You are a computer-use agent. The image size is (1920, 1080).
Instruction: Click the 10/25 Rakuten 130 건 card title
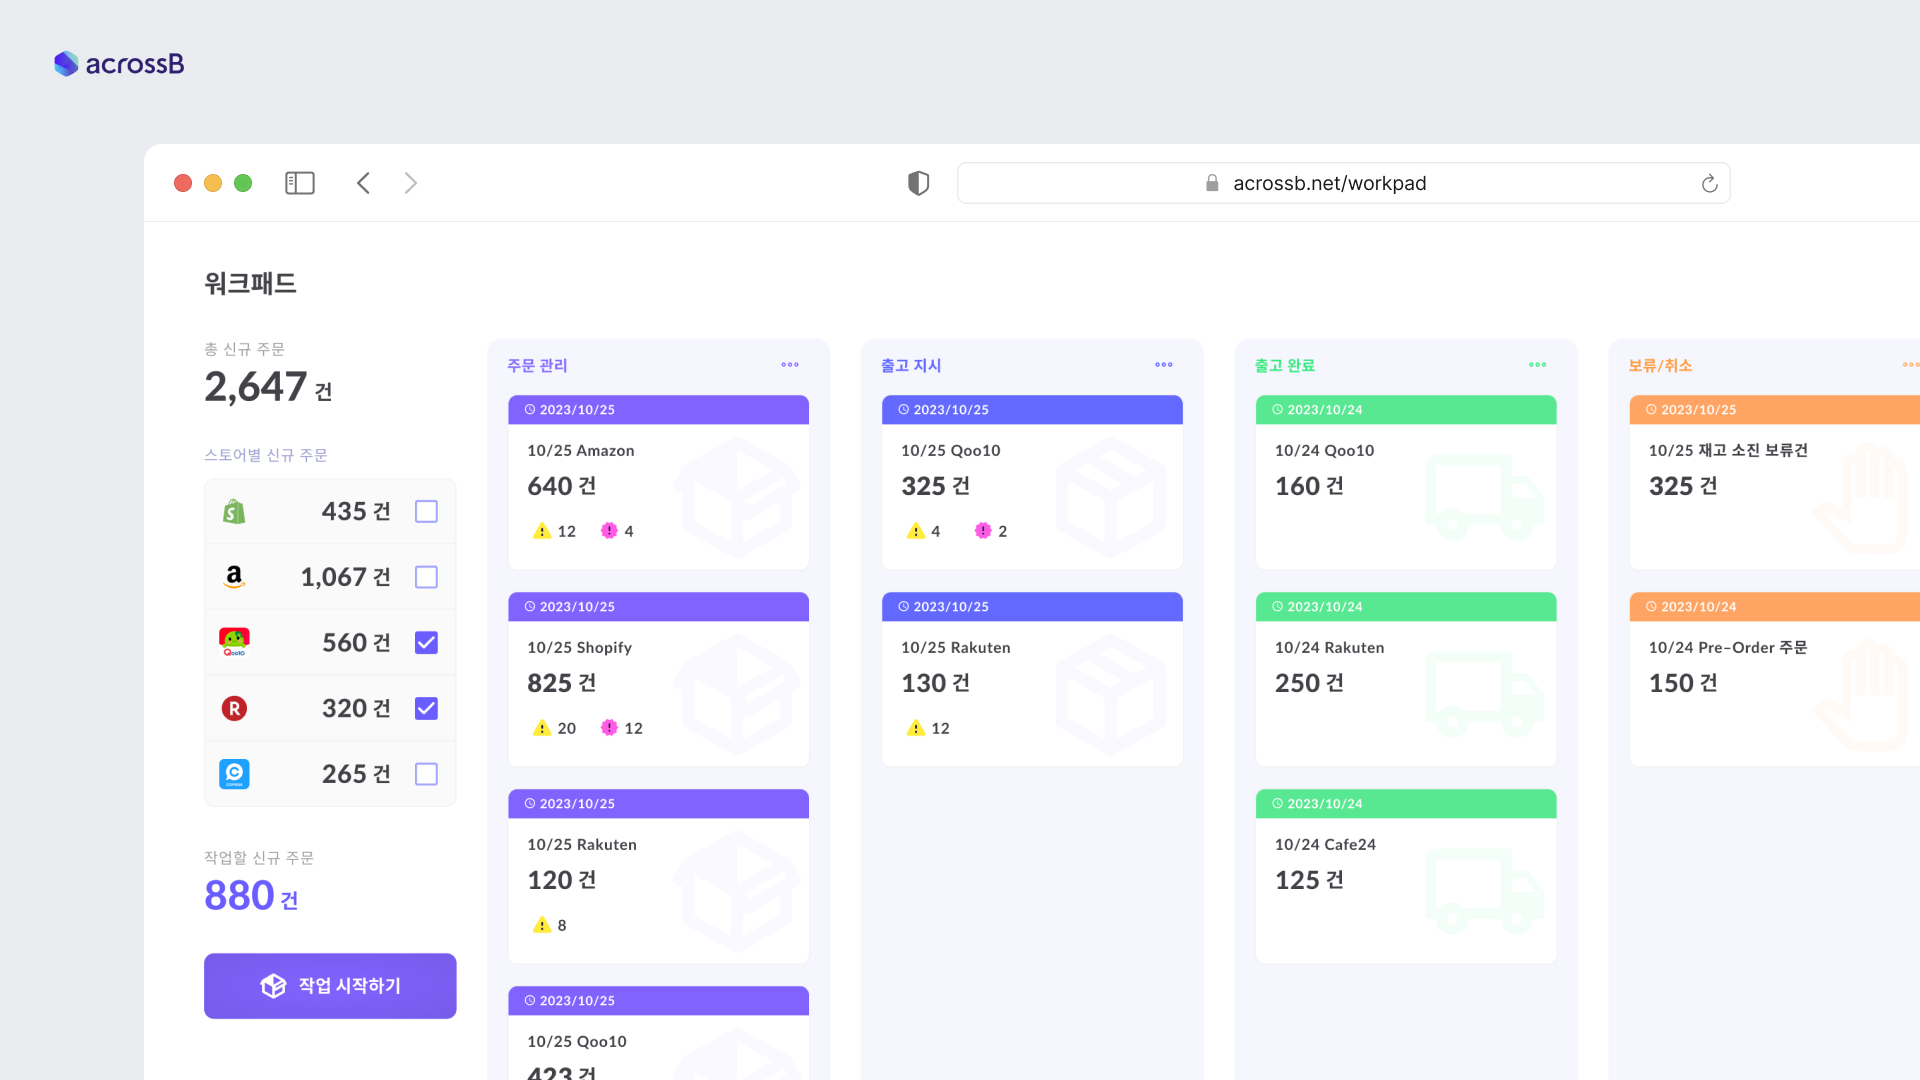pos(955,648)
